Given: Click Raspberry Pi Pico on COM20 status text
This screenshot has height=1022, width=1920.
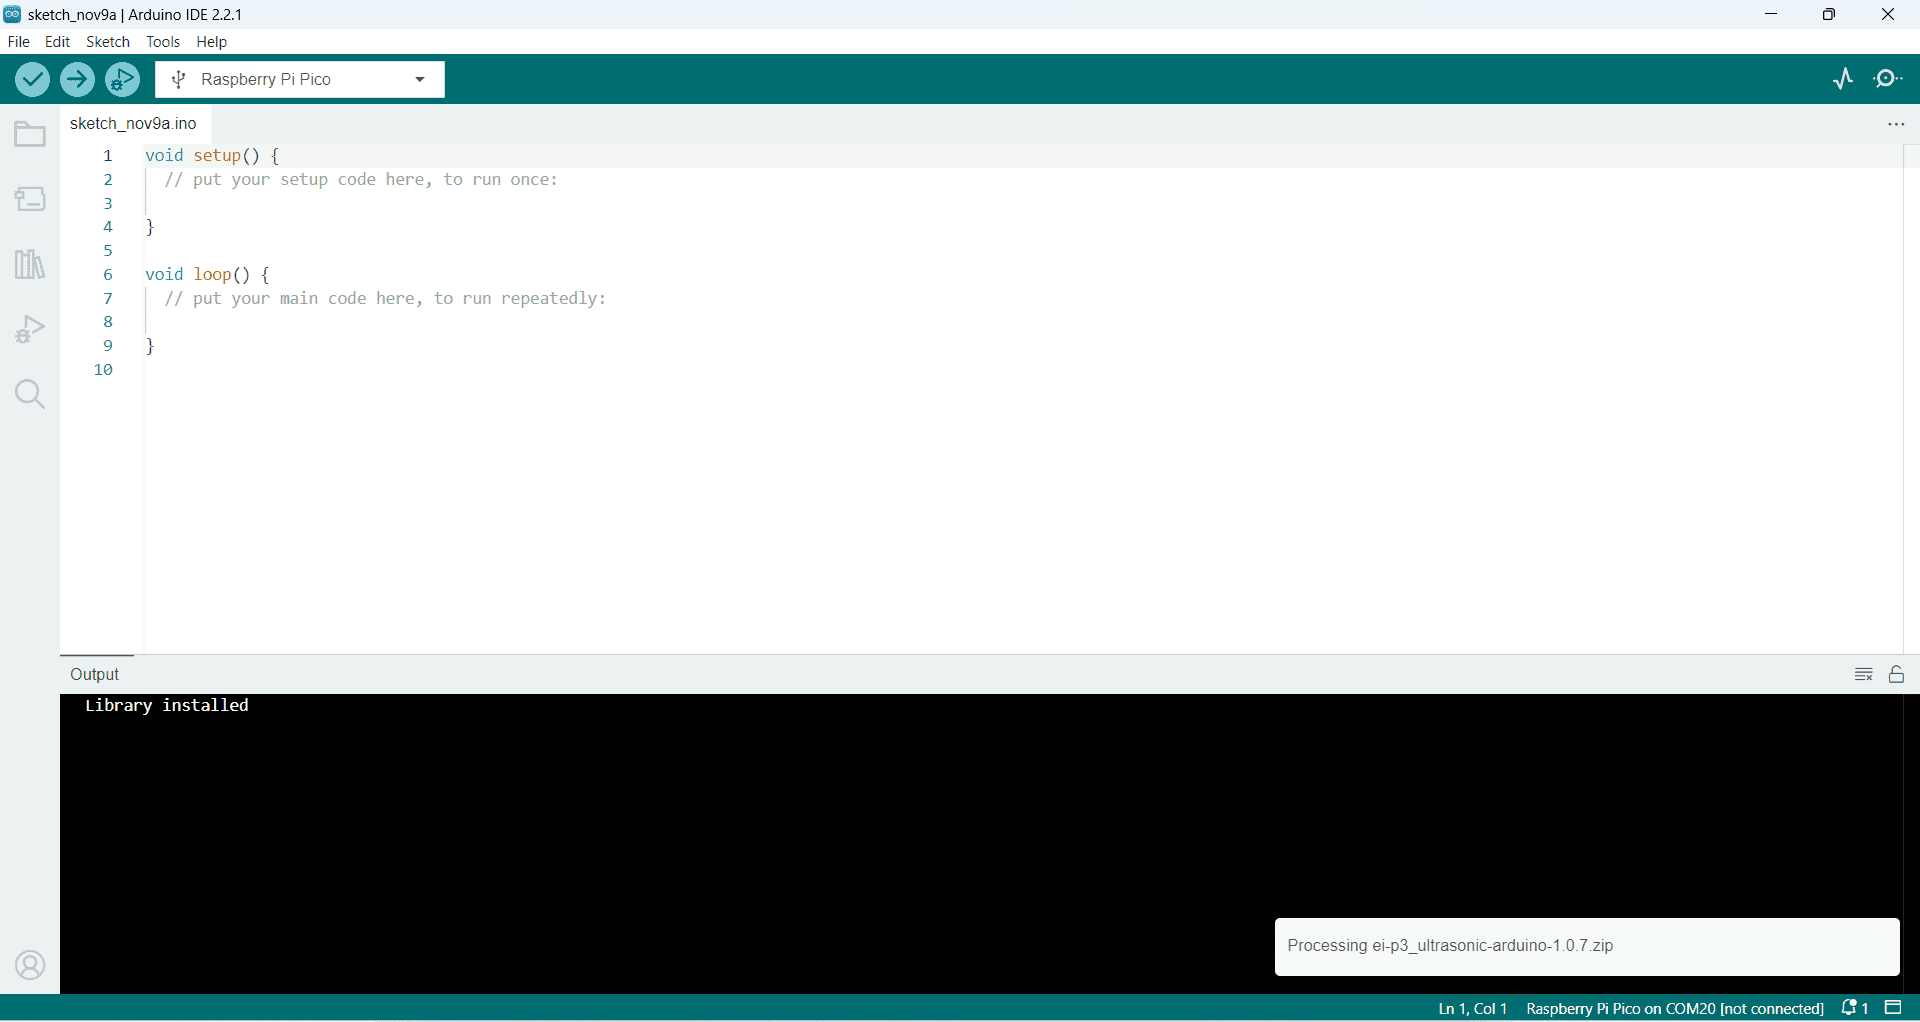Looking at the screenshot, I should pyautogui.click(x=1673, y=1008).
